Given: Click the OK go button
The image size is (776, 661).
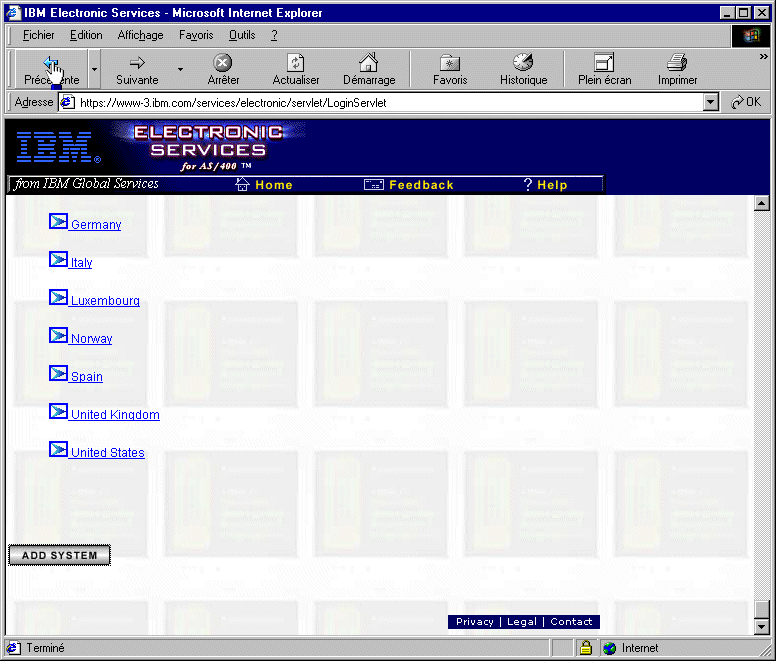Looking at the screenshot, I should point(746,102).
